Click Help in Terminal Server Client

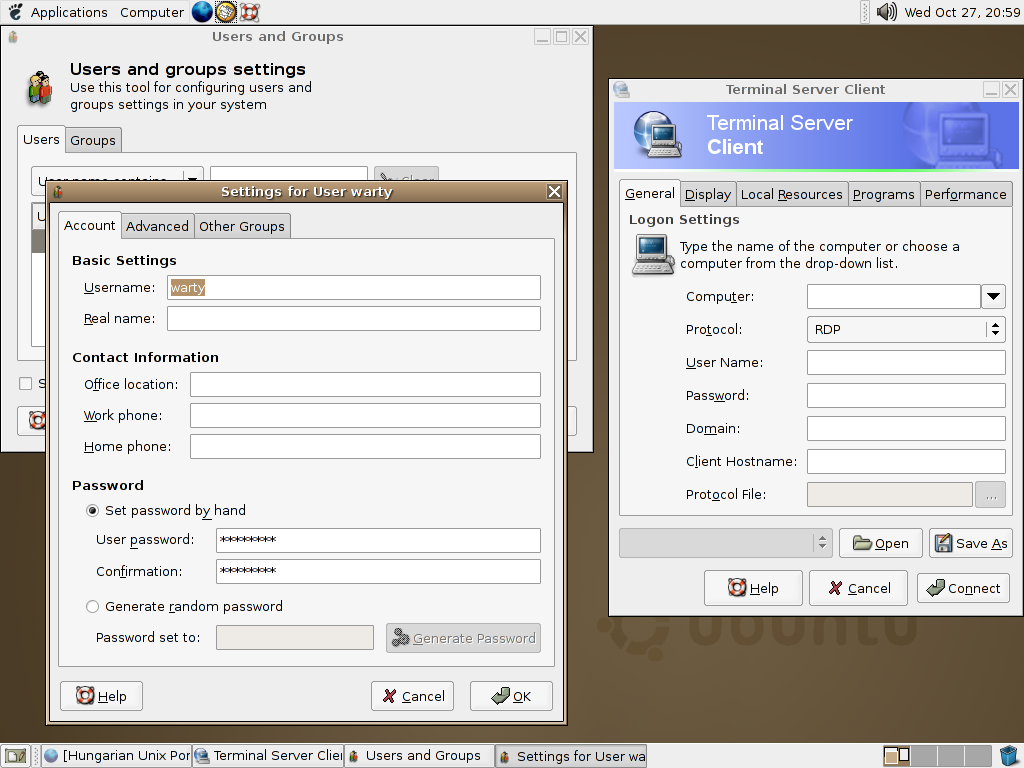pos(753,588)
